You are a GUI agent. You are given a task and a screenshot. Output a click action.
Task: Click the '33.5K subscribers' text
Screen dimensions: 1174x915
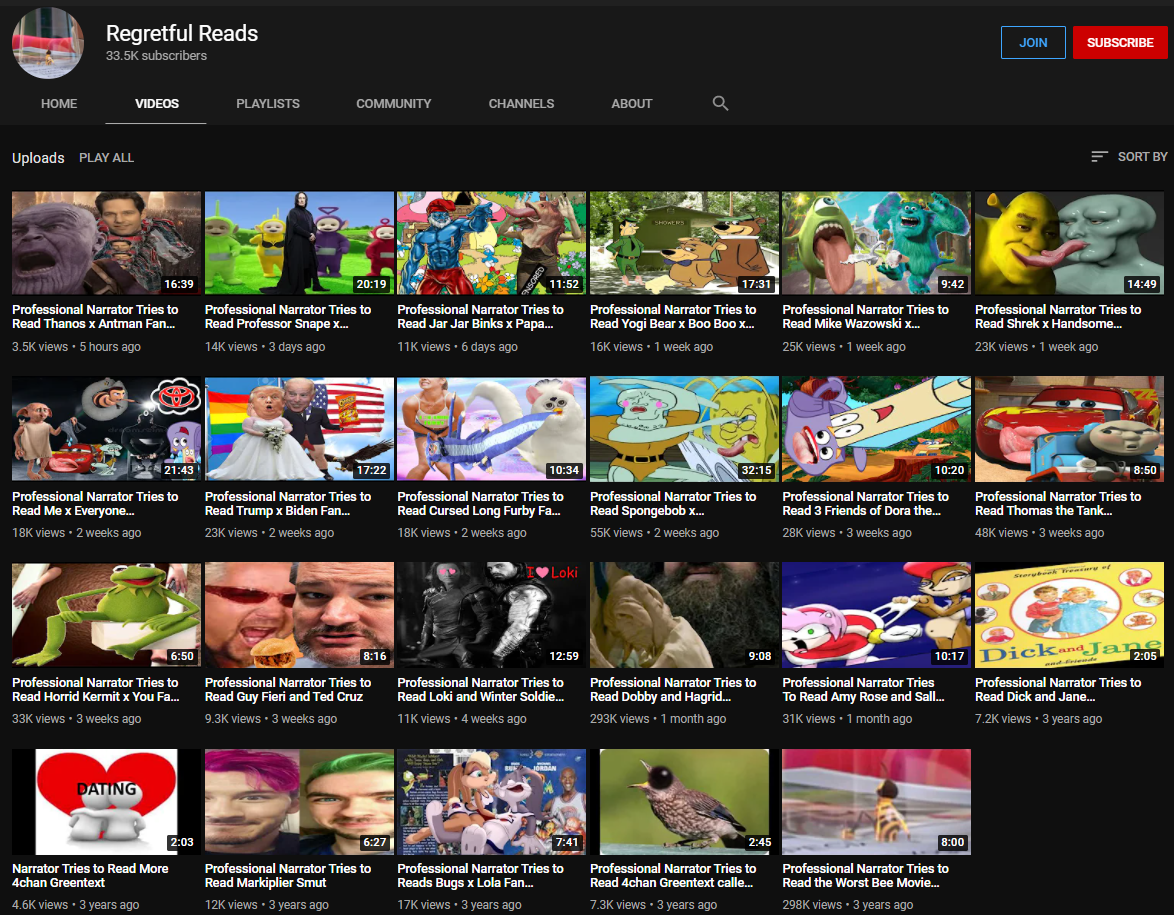pos(156,55)
